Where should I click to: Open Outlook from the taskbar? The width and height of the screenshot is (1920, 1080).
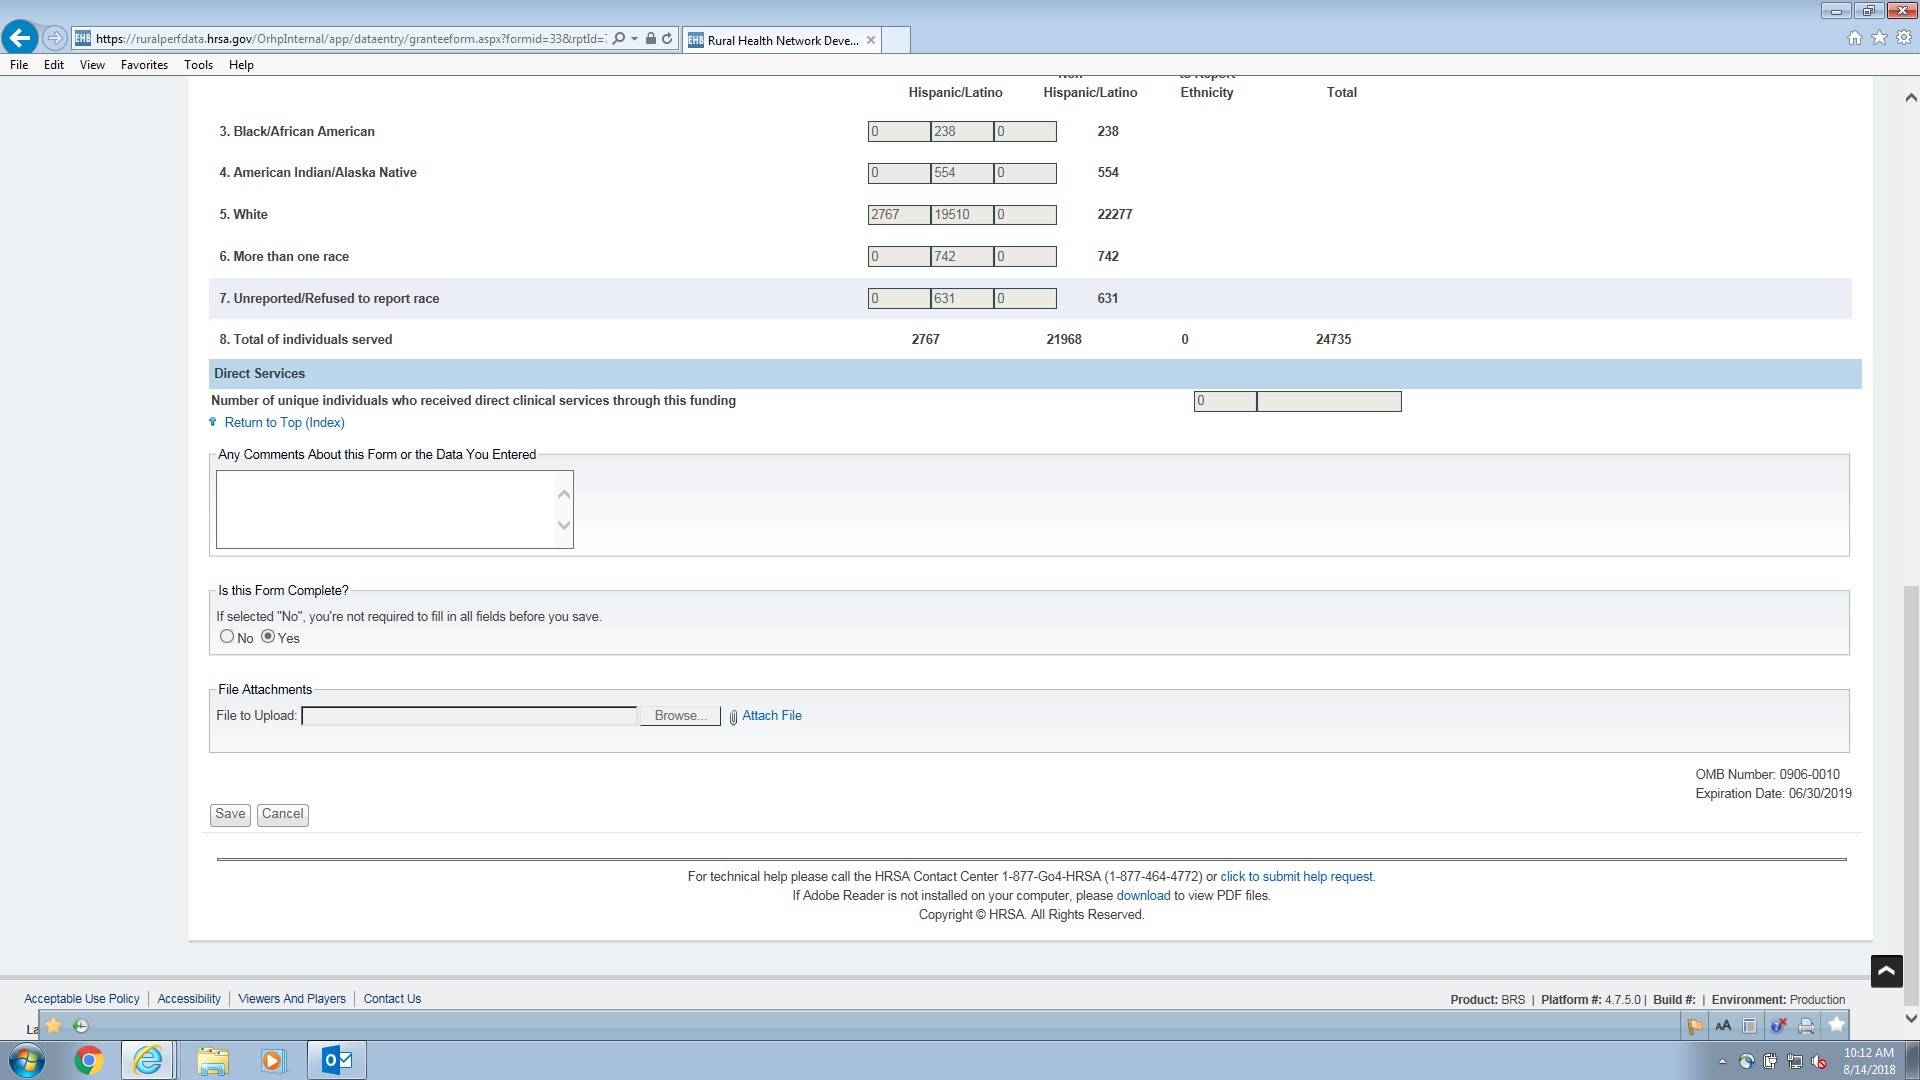[x=336, y=1060]
